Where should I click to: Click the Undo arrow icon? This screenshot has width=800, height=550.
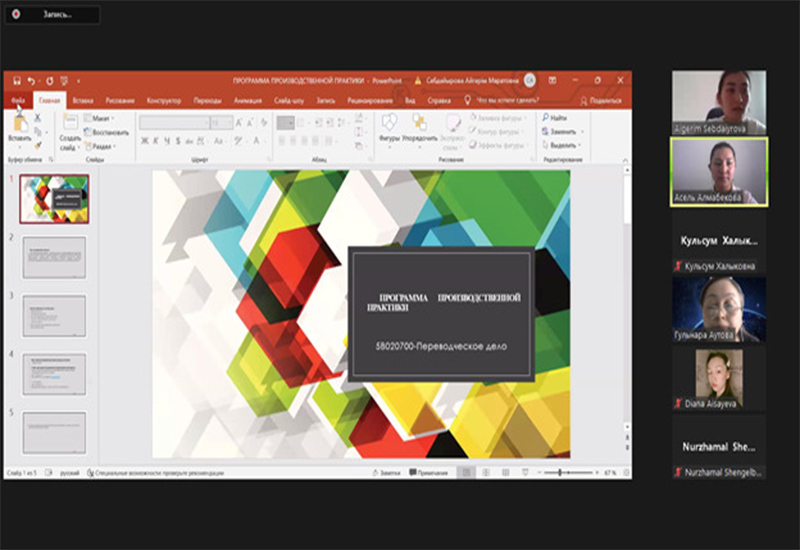(x=31, y=80)
